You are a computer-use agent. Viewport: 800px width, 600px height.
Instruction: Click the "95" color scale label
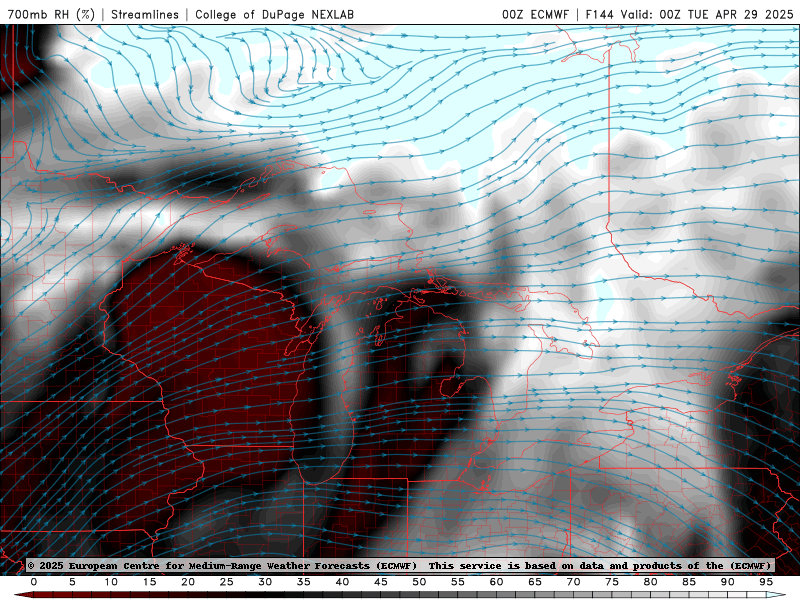[766, 582]
